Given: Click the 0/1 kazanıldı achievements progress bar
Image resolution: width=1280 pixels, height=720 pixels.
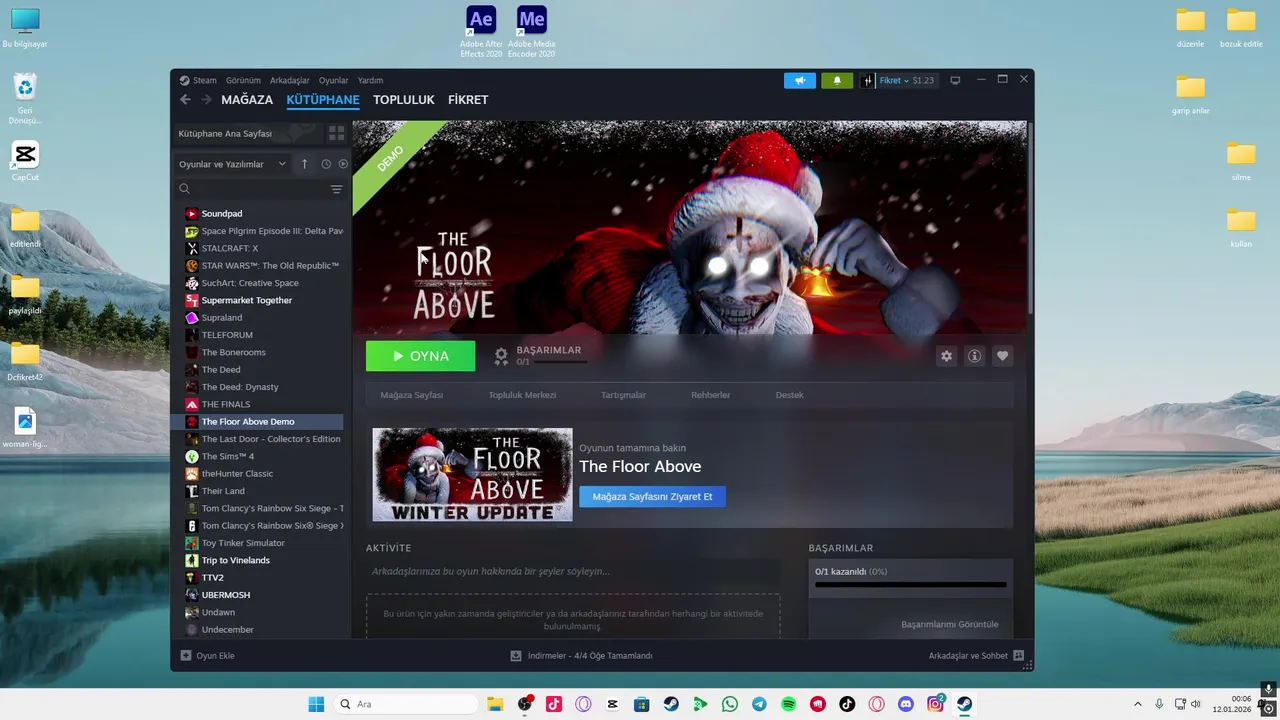Looking at the screenshot, I should (910, 584).
